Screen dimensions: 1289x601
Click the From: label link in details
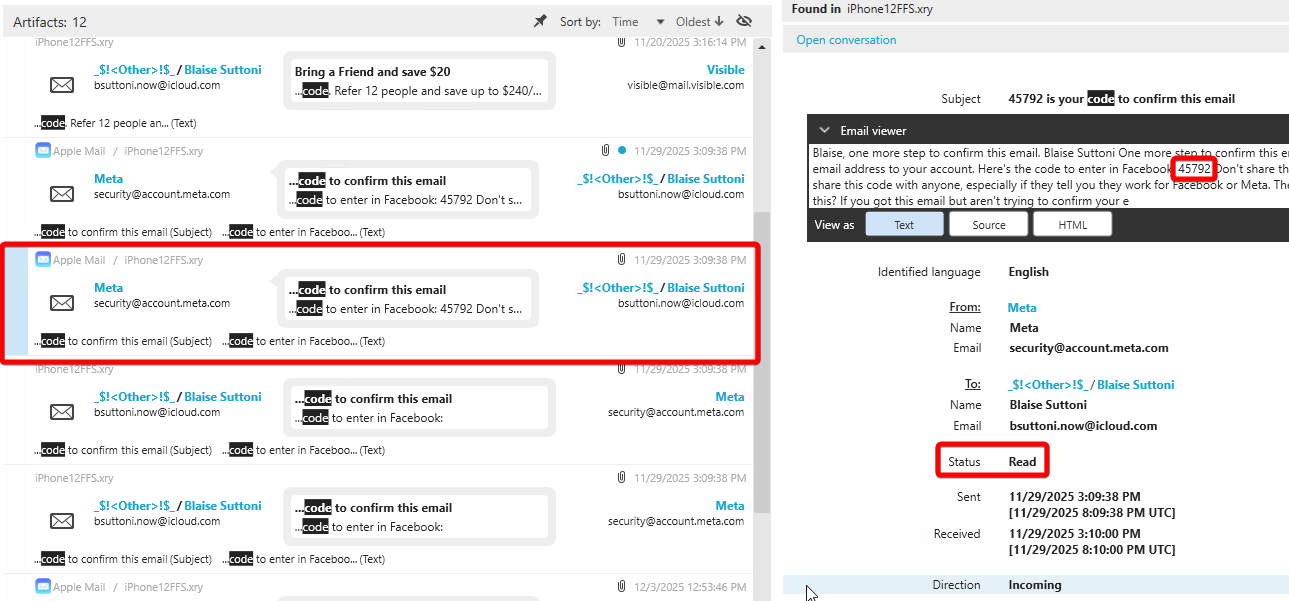coord(965,308)
